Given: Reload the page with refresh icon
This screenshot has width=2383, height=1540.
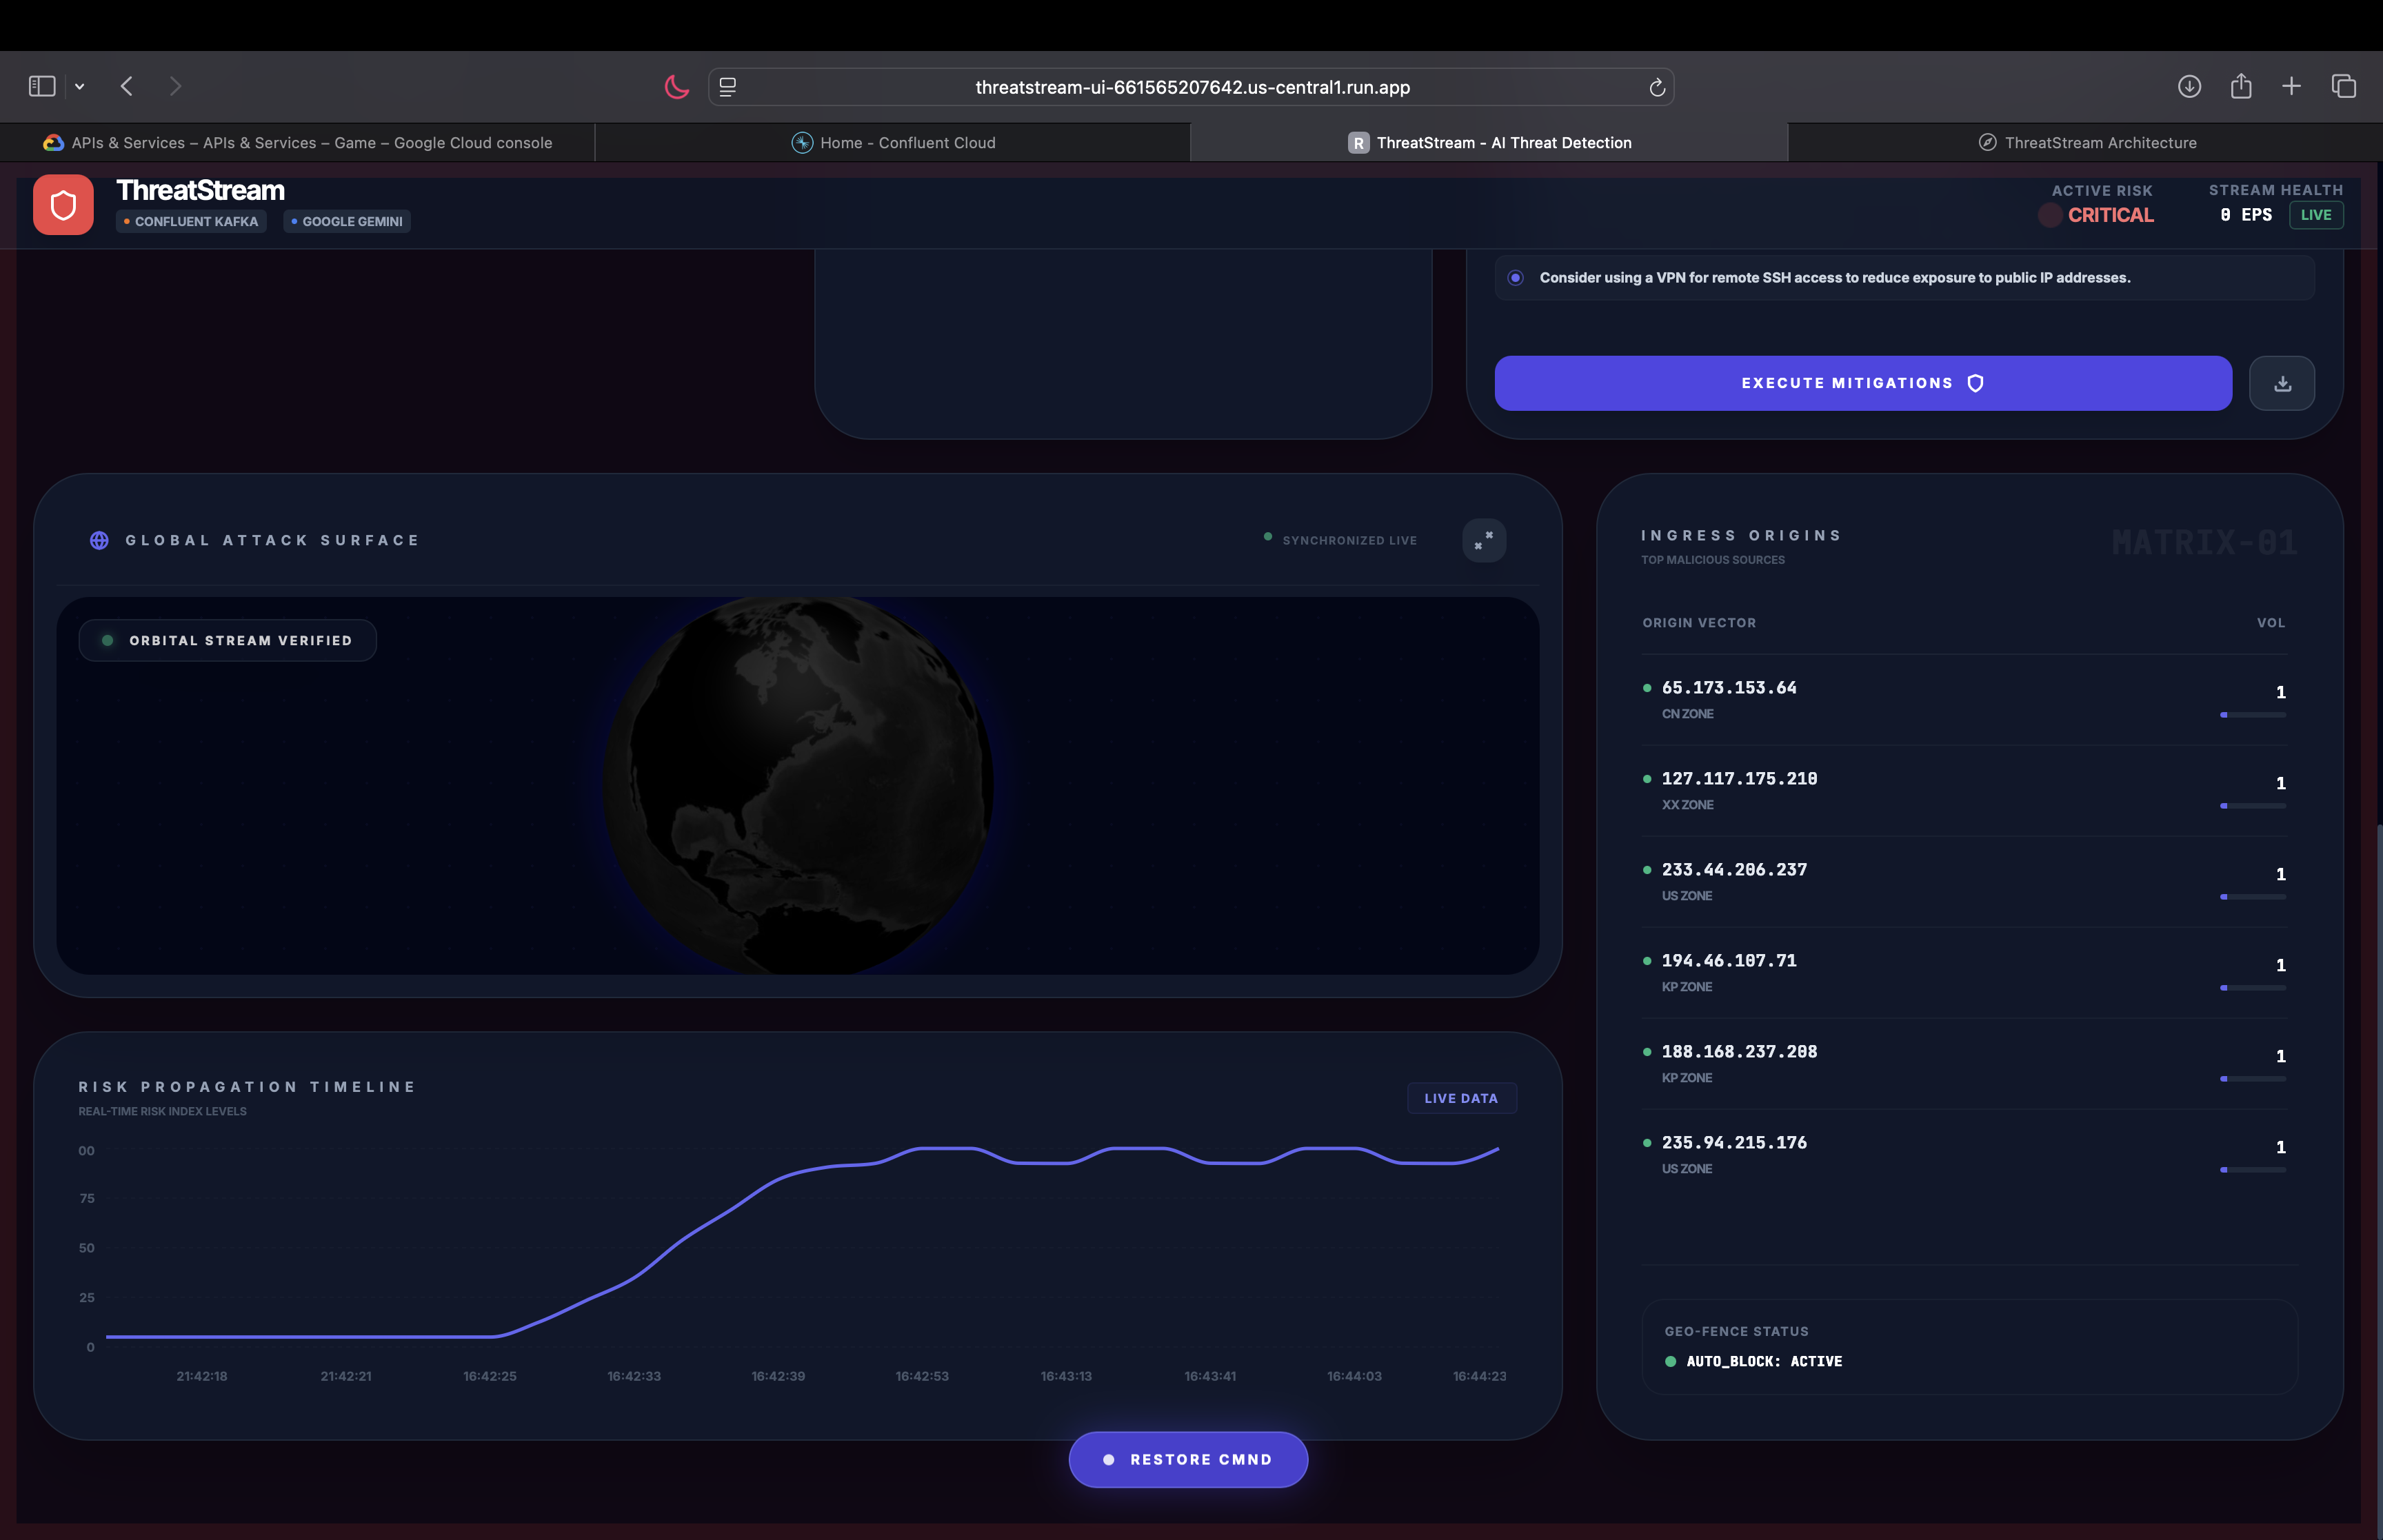Looking at the screenshot, I should click(1657, 88).
